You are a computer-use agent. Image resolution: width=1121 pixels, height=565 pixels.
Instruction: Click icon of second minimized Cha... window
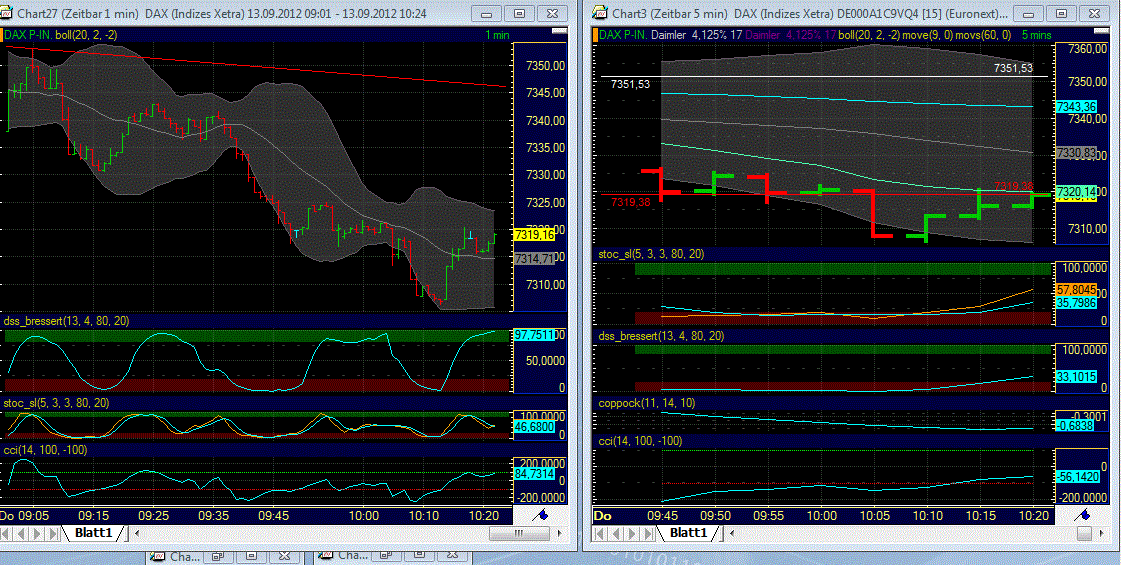click(x=327, y=556)
